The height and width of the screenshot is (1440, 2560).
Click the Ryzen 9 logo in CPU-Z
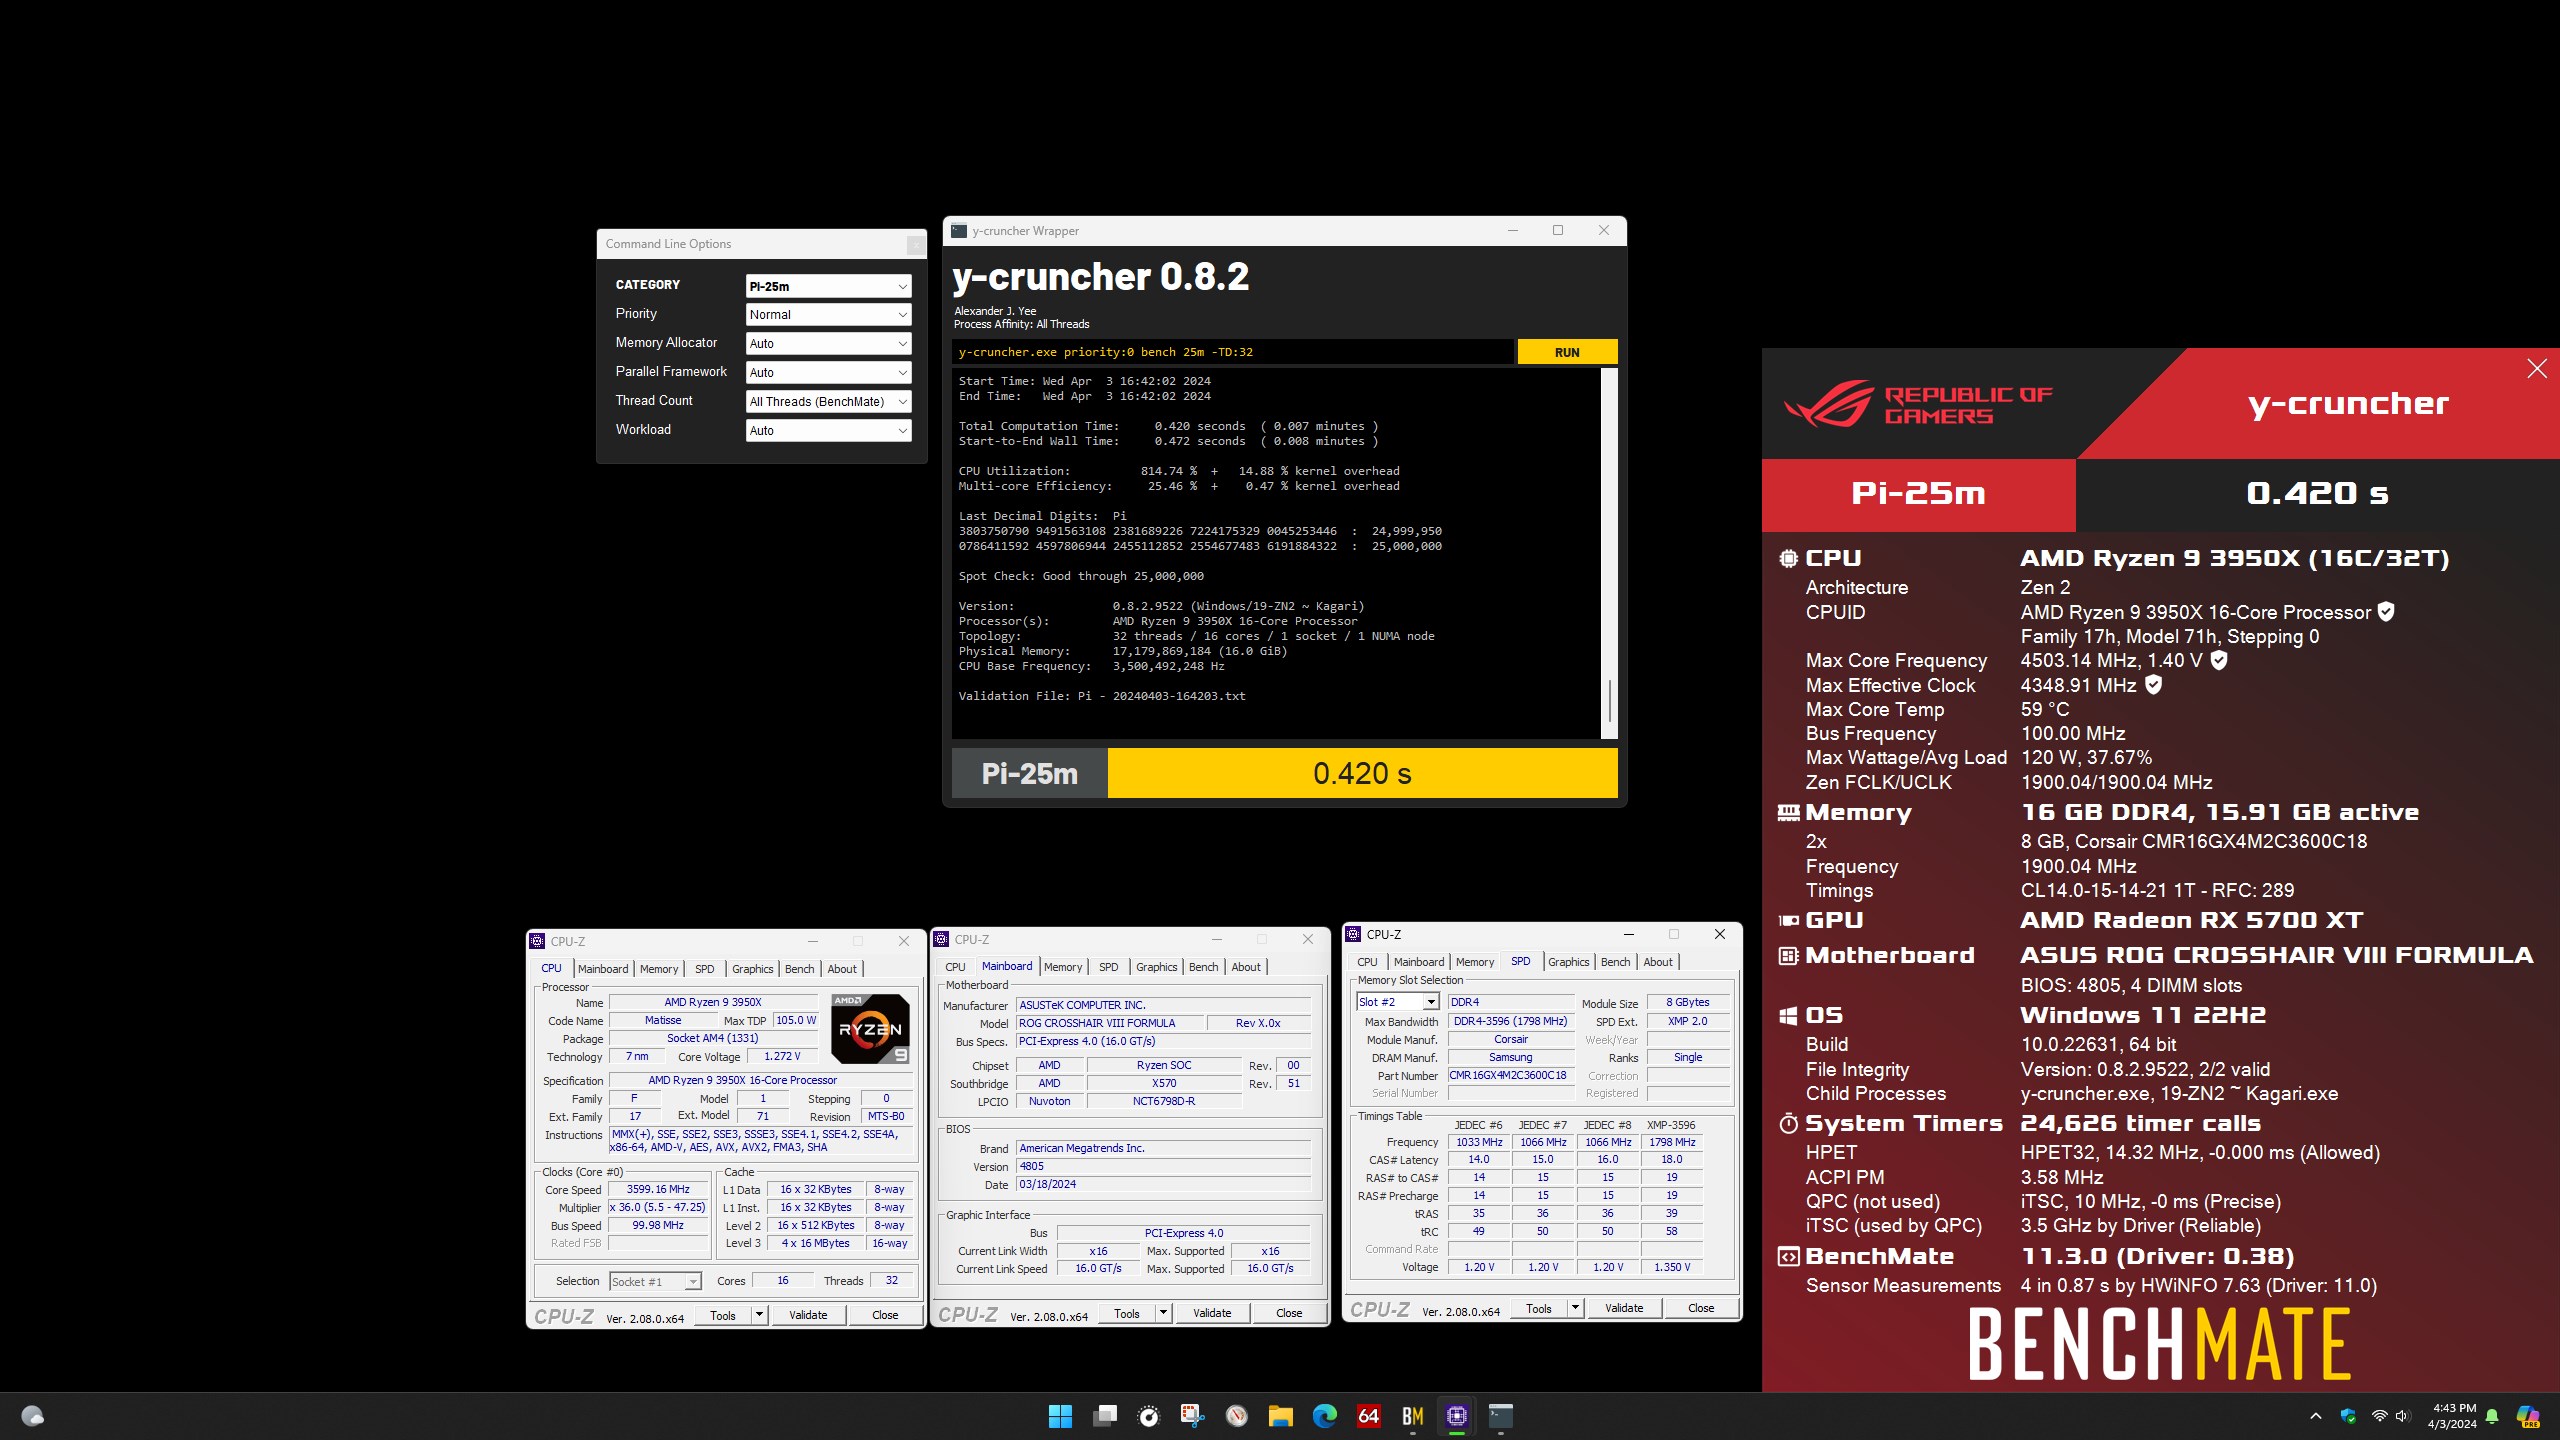870,1028
